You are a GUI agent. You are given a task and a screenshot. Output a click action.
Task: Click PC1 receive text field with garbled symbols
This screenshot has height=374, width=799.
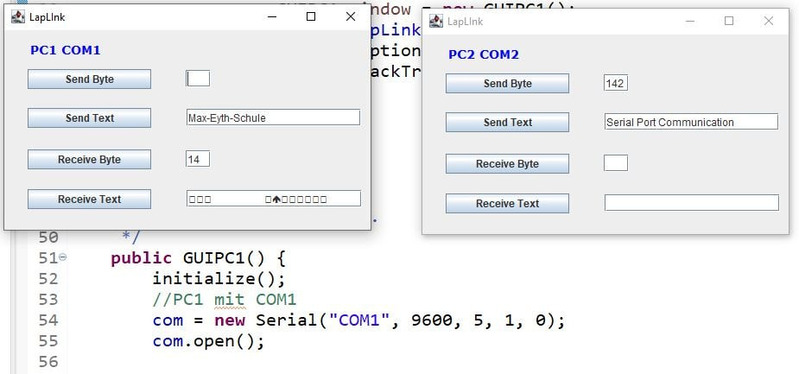(273, 198)
